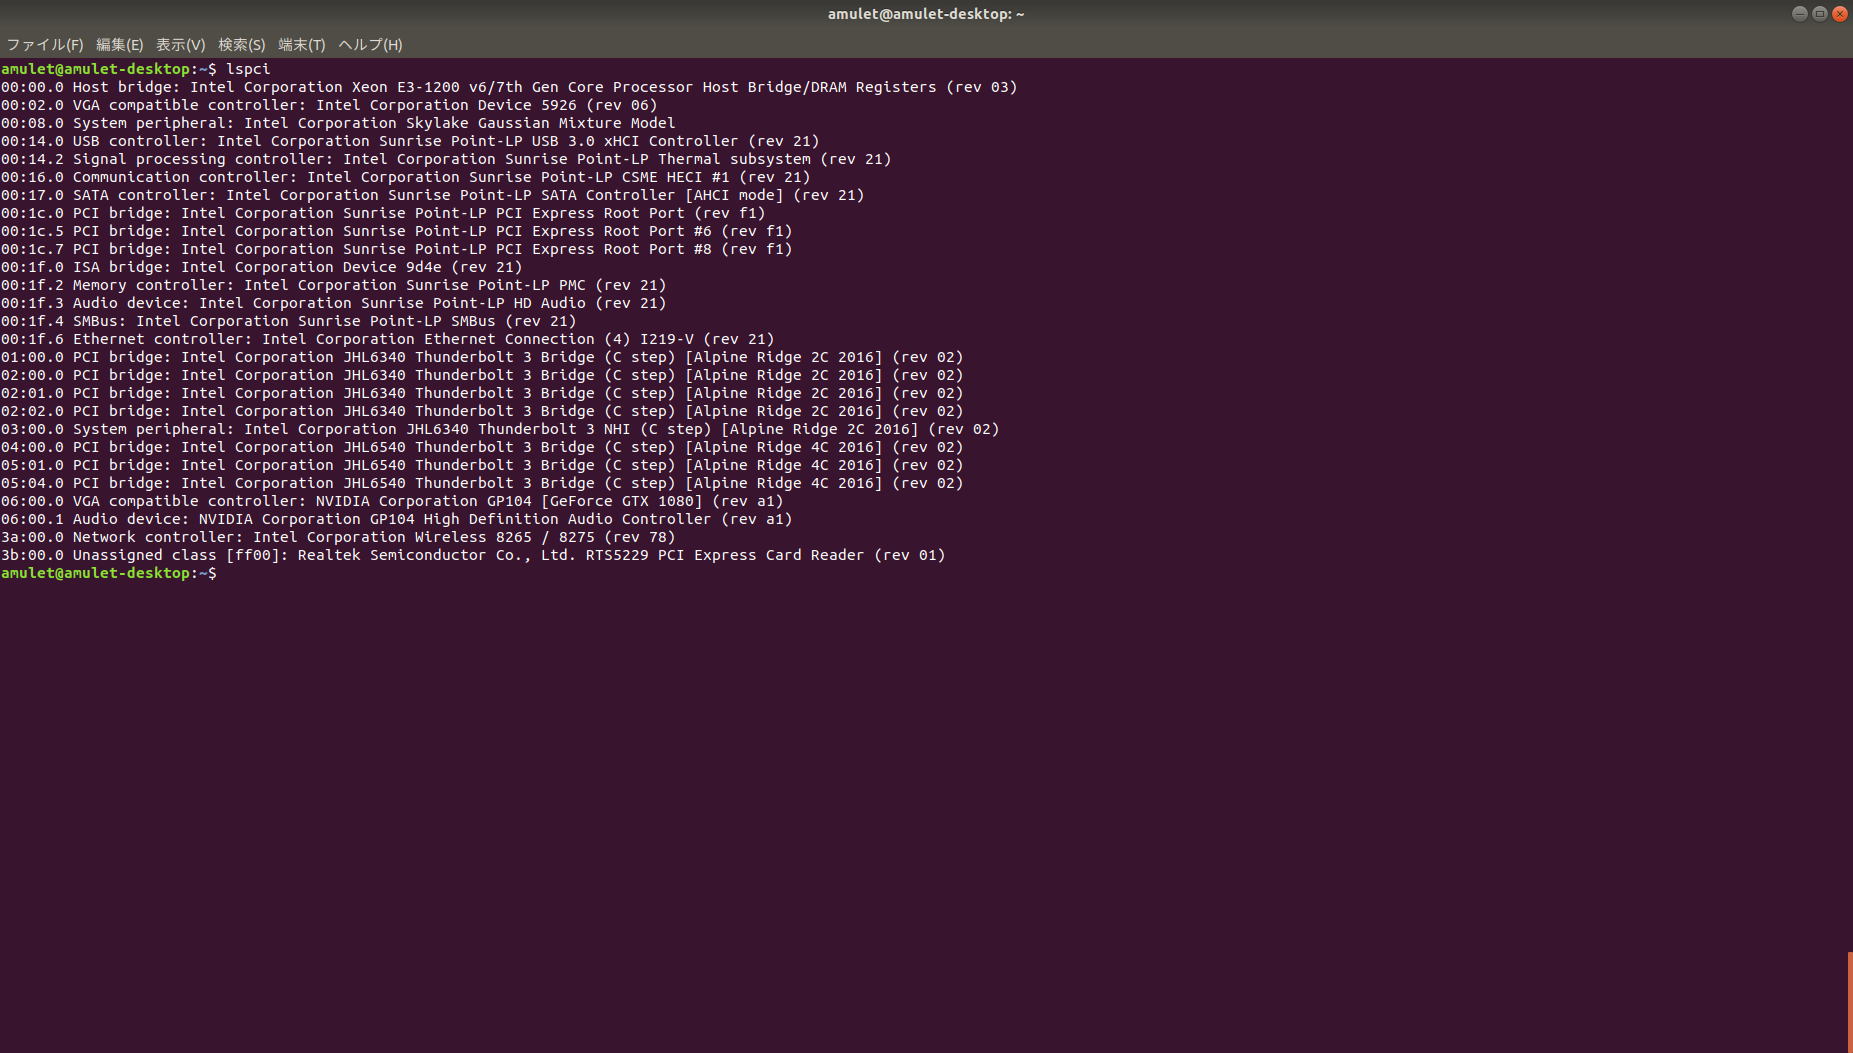Click the window title amulet@amulet-desktop

click(x=926, y=14)
